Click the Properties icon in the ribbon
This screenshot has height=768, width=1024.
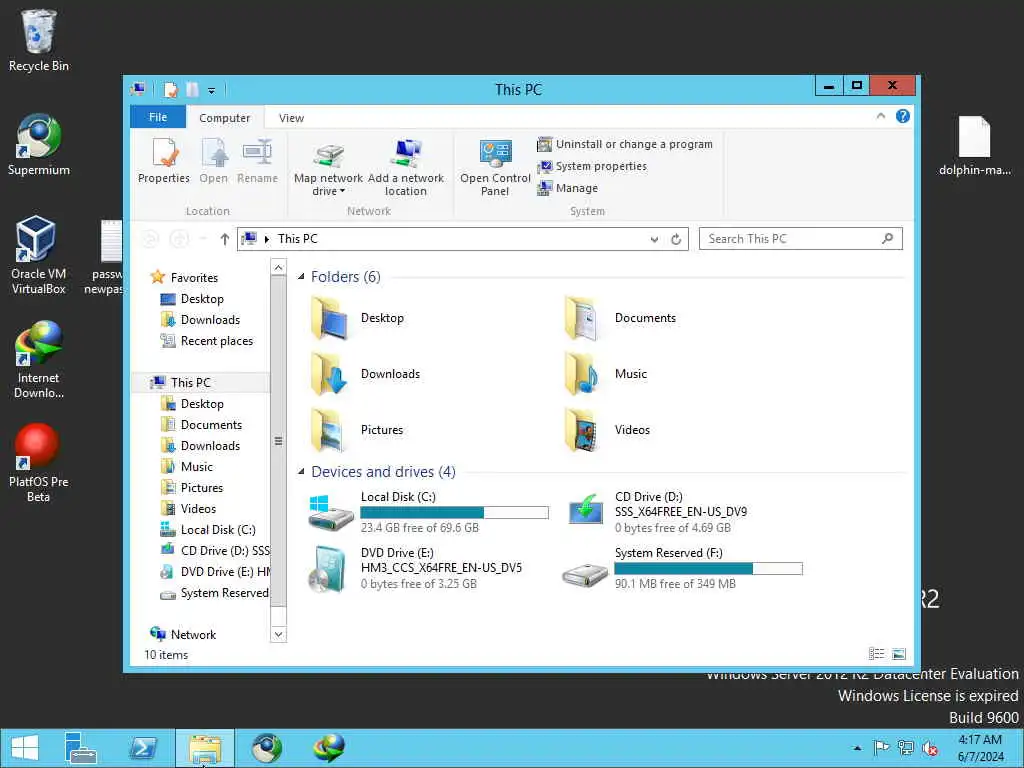click(x=164, y=161)
